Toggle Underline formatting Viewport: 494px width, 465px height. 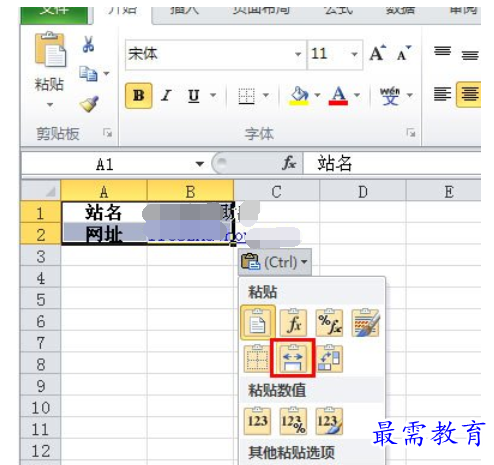(x=194, y=96)
